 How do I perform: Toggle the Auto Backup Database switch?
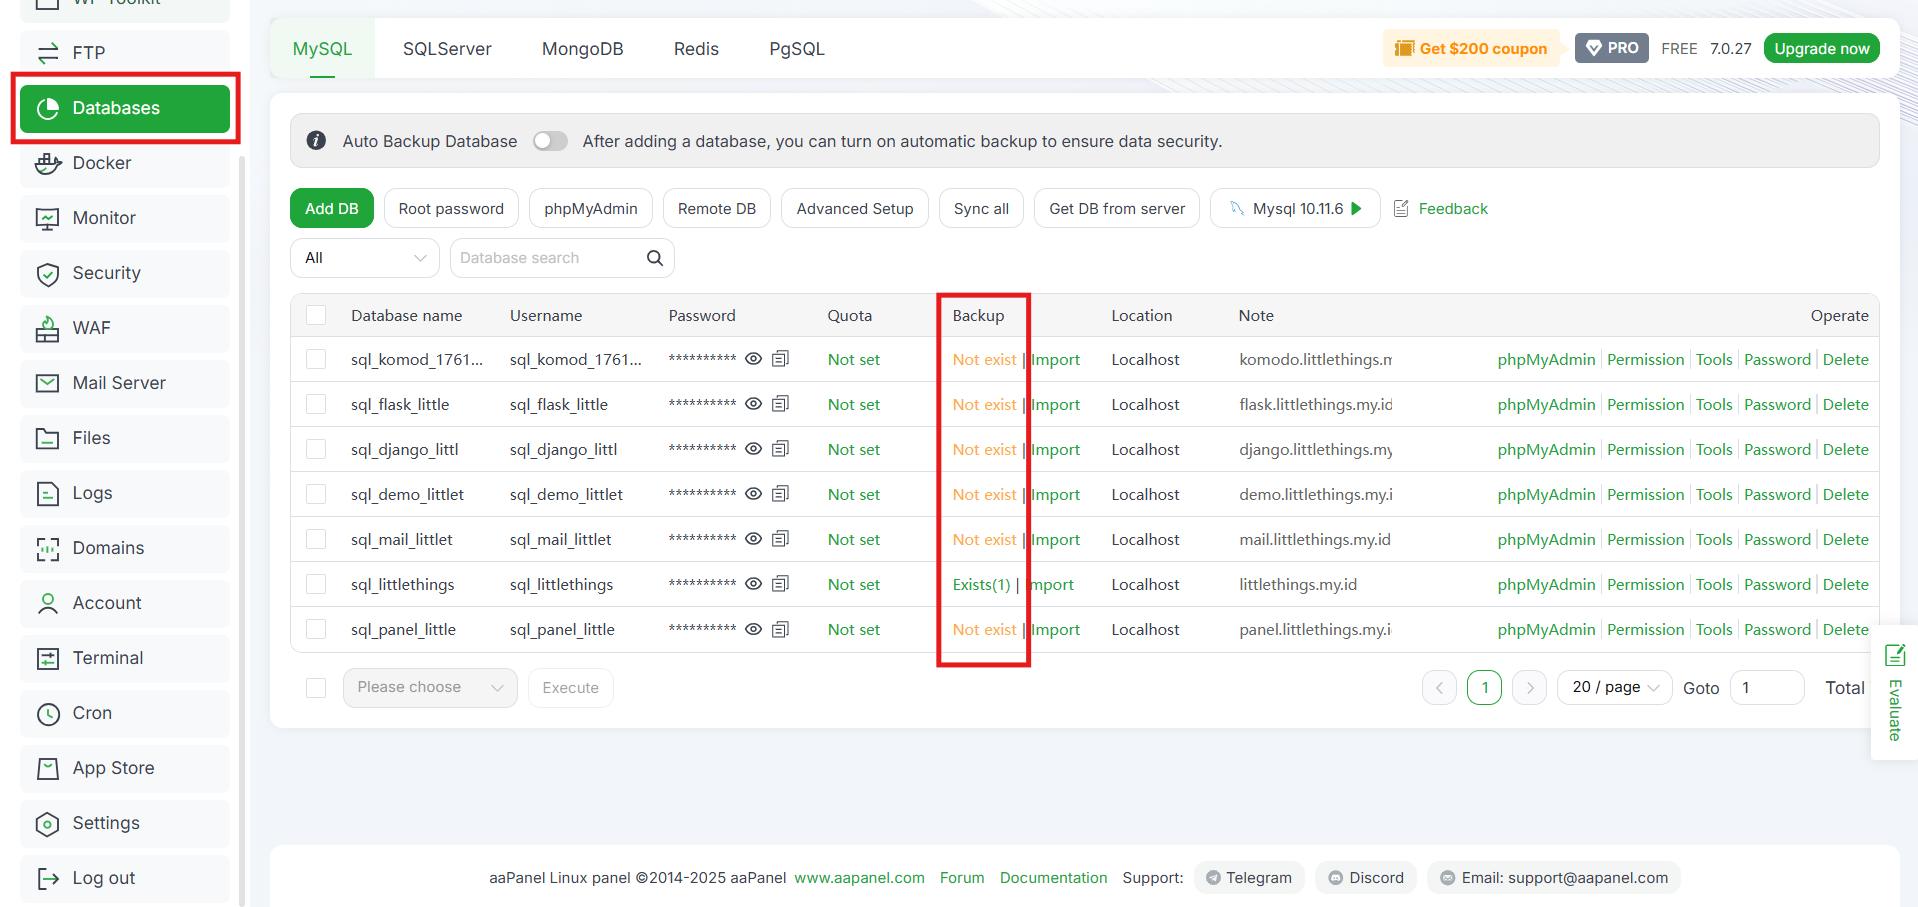pyautogui.click(x=550, y=141)
